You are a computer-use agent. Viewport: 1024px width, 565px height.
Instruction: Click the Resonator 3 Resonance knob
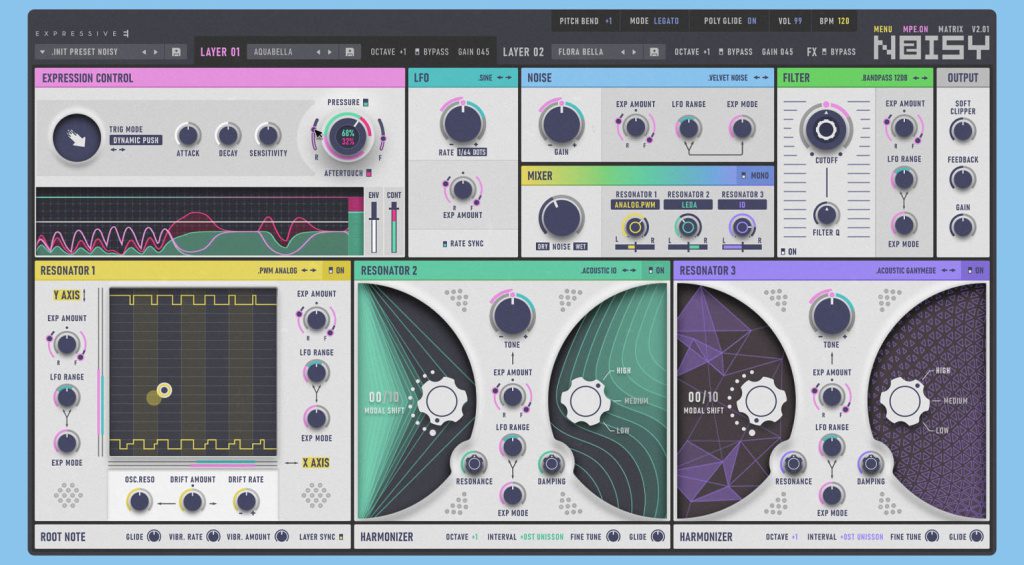793,464
